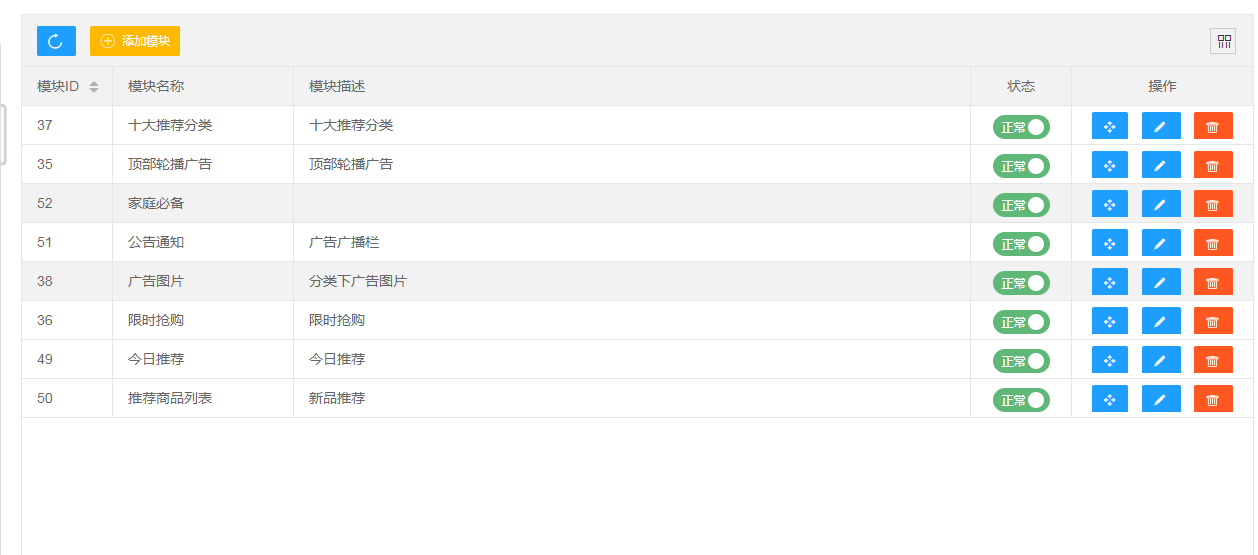1258x555 pixels.
Task: Open the column filter grid icon
Action: pos(1223,41)
